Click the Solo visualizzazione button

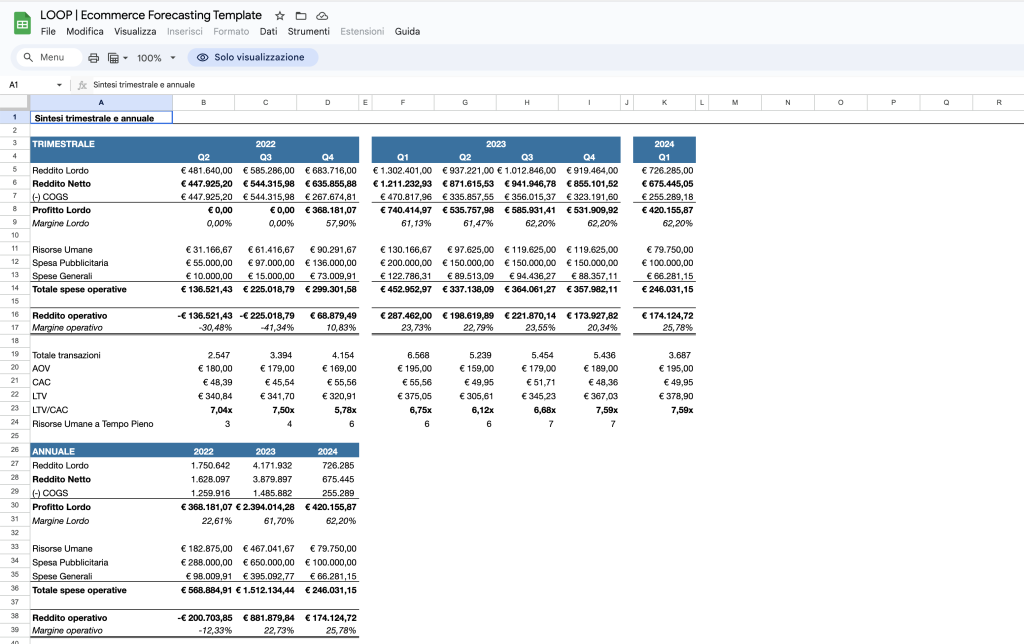[x=253, y=57]
